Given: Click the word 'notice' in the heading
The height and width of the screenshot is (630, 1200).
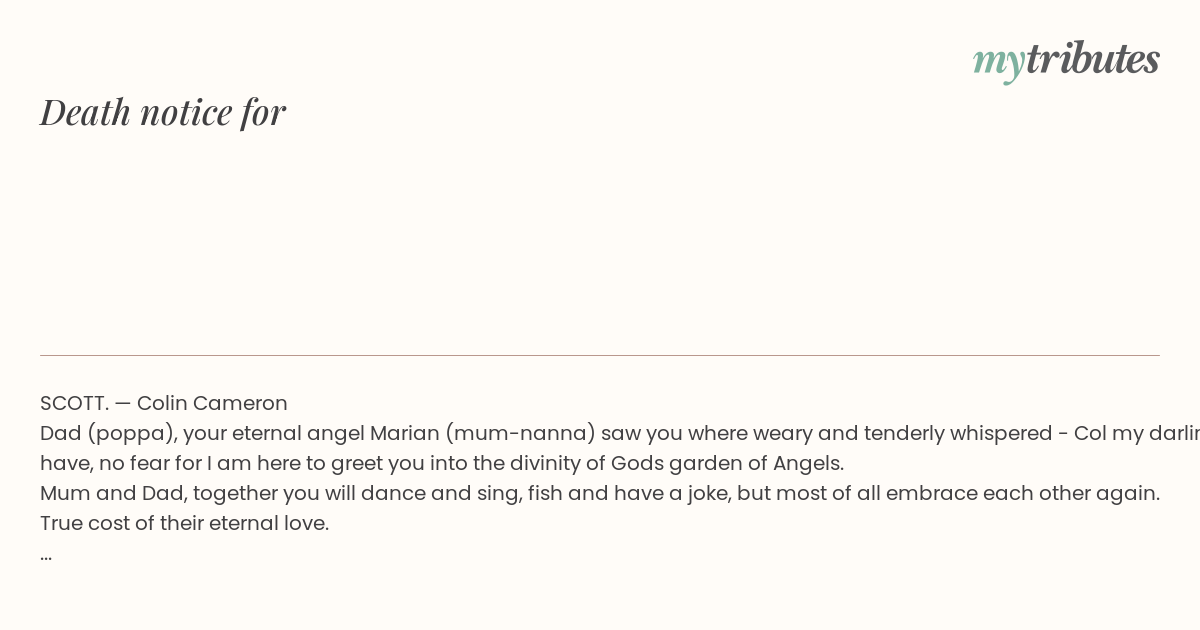Looking at the screenshot, I should click(186, 112).
